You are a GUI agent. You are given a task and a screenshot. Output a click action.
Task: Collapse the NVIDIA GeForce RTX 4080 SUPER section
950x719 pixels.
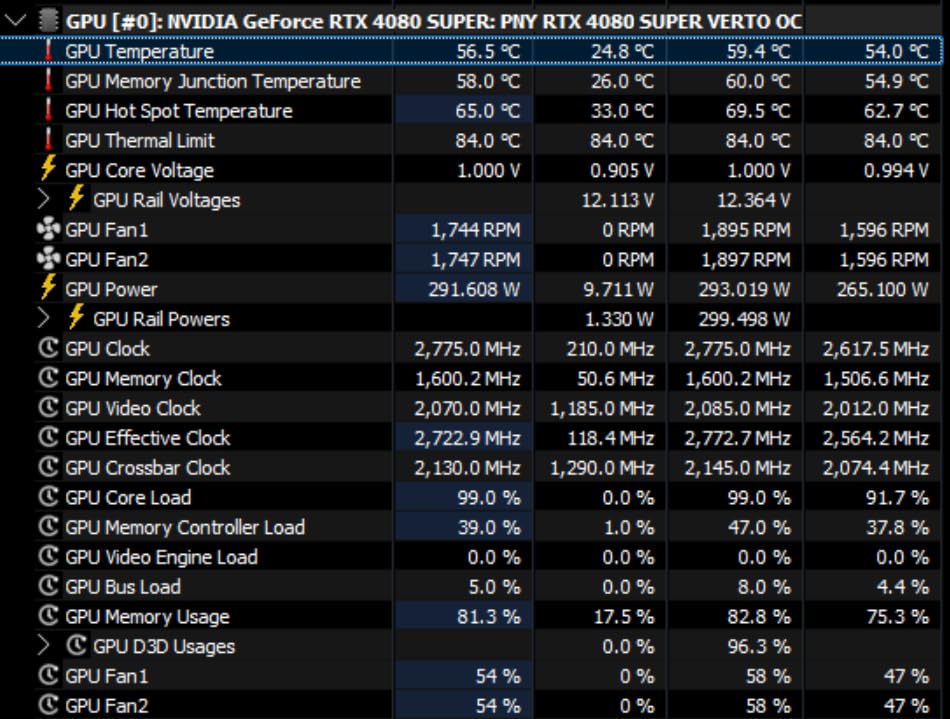point(17,21)
